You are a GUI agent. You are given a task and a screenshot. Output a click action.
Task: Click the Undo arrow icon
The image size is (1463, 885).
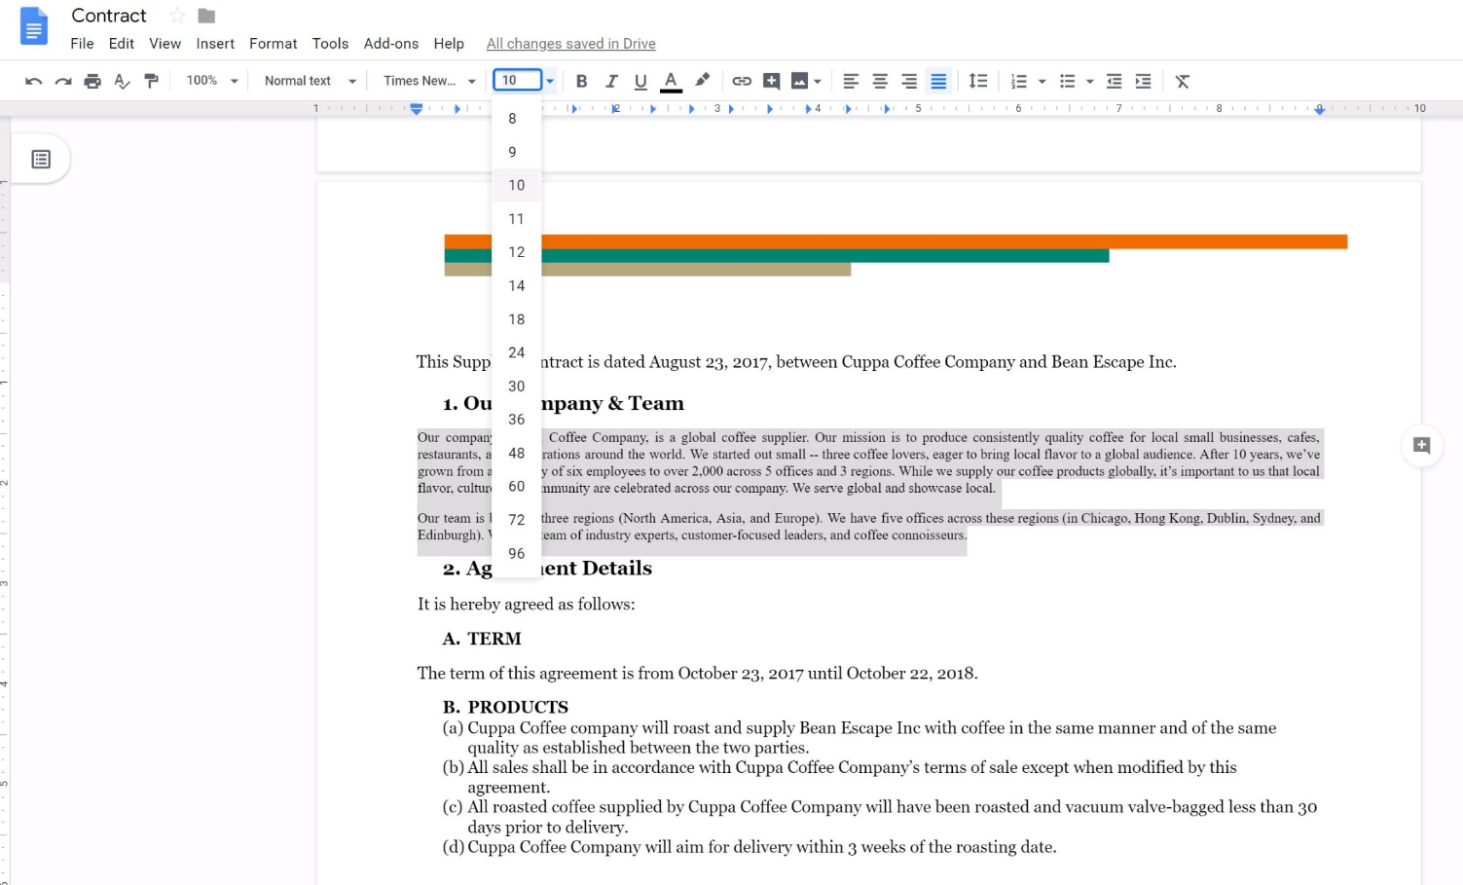[x=33, y=81]
